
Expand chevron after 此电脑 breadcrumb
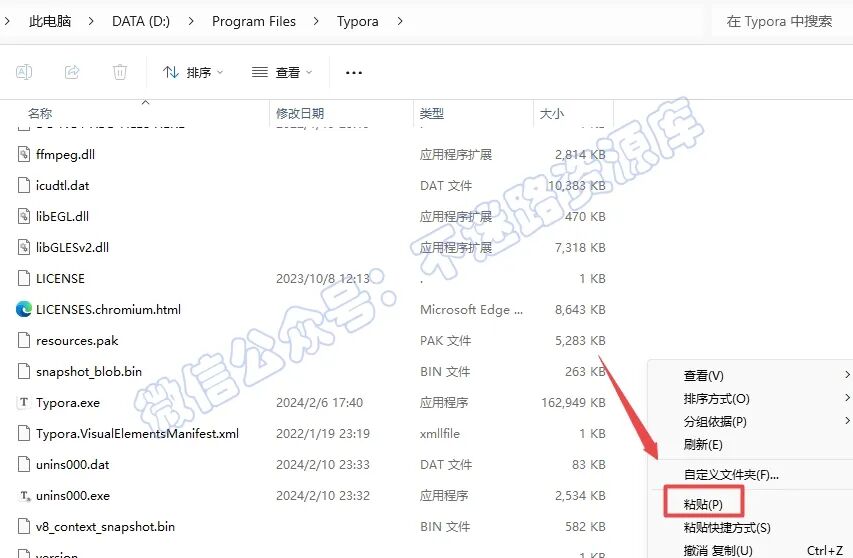[x=91, y=21]
